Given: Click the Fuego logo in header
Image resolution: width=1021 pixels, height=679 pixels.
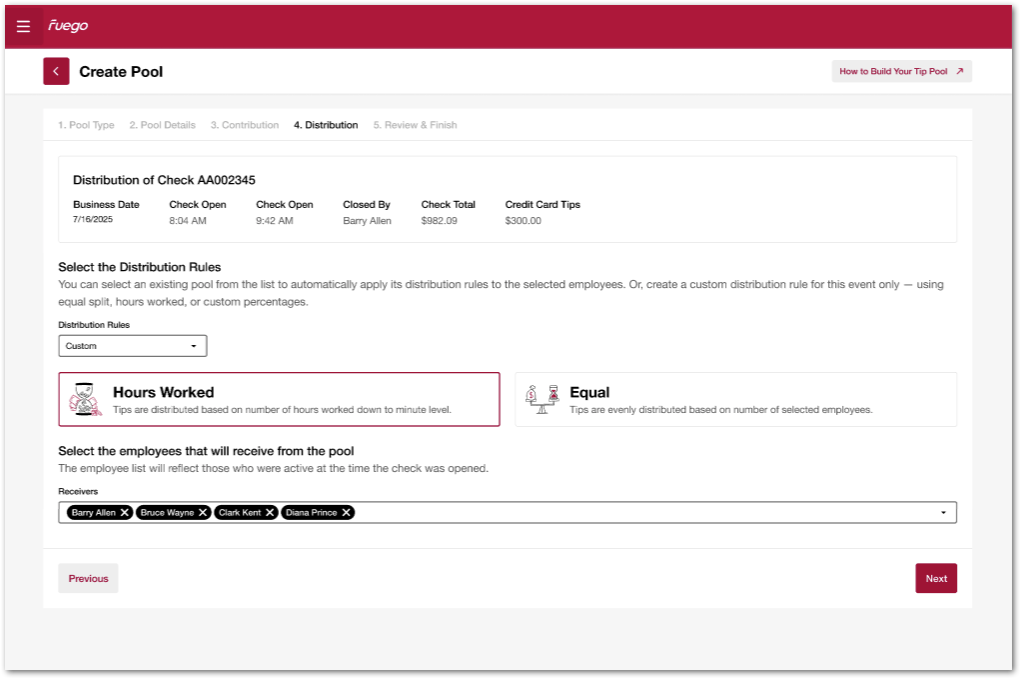Looking at the screenshot, I should coord(68,26).
